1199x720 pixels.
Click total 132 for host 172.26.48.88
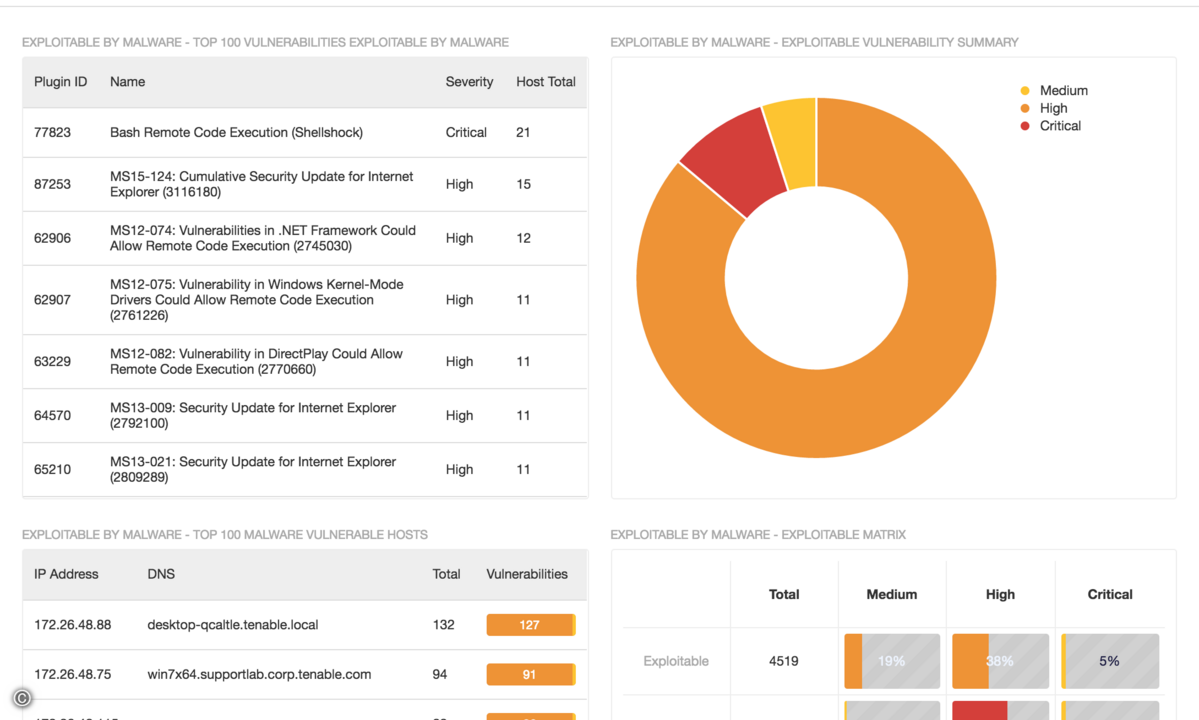(444, 624)
